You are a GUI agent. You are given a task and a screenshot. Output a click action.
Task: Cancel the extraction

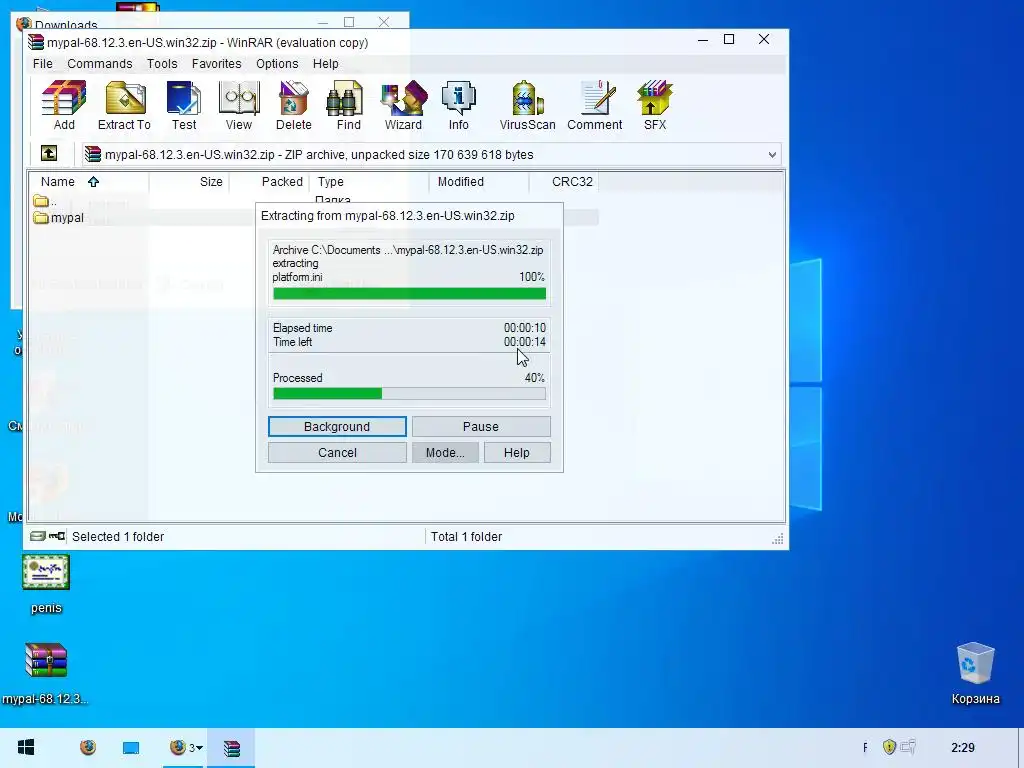click(x=337, y=453)
